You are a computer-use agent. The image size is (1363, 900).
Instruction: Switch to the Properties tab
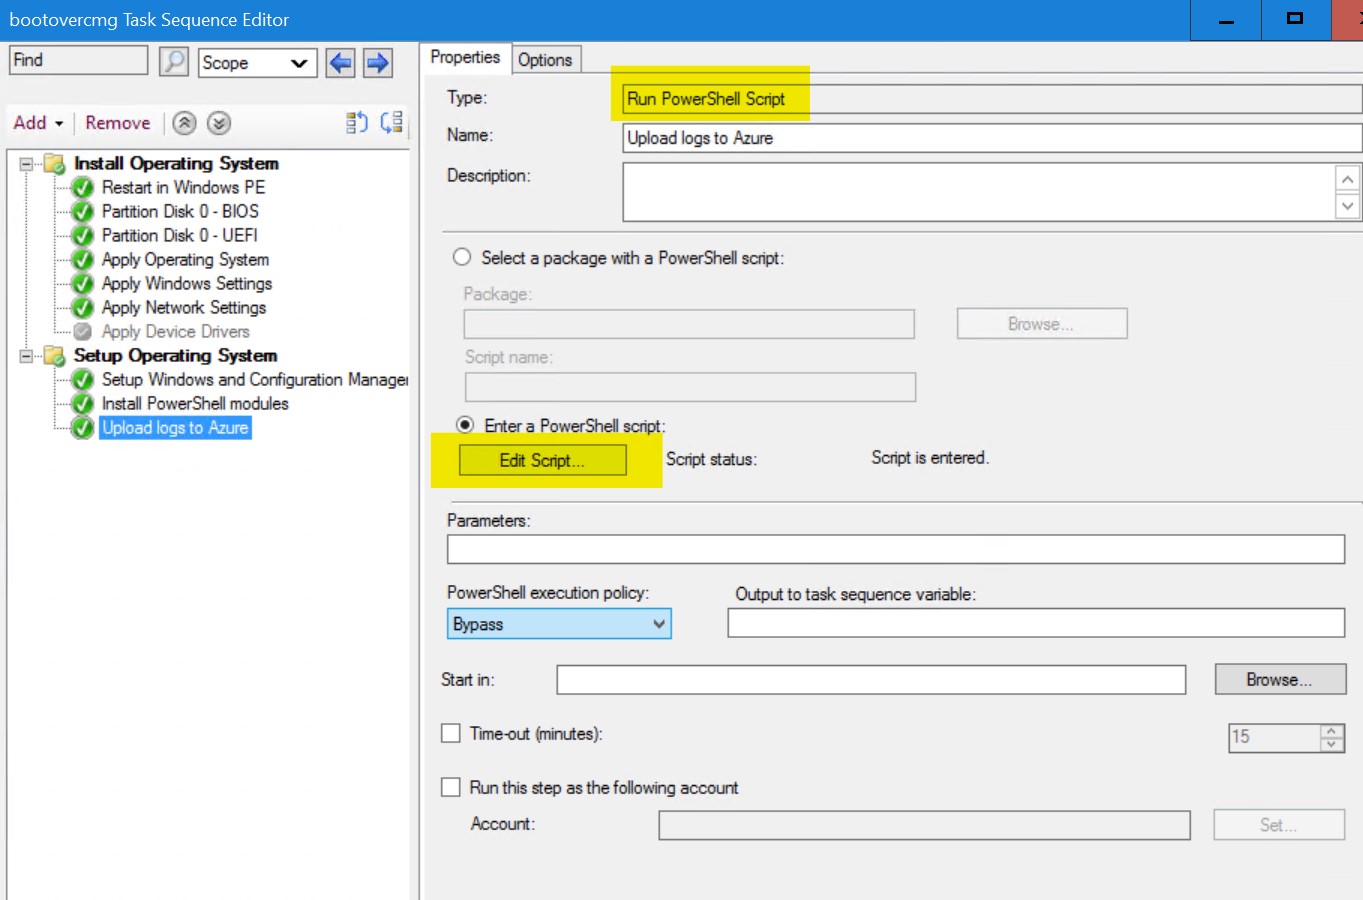click(x=465, y=58)
